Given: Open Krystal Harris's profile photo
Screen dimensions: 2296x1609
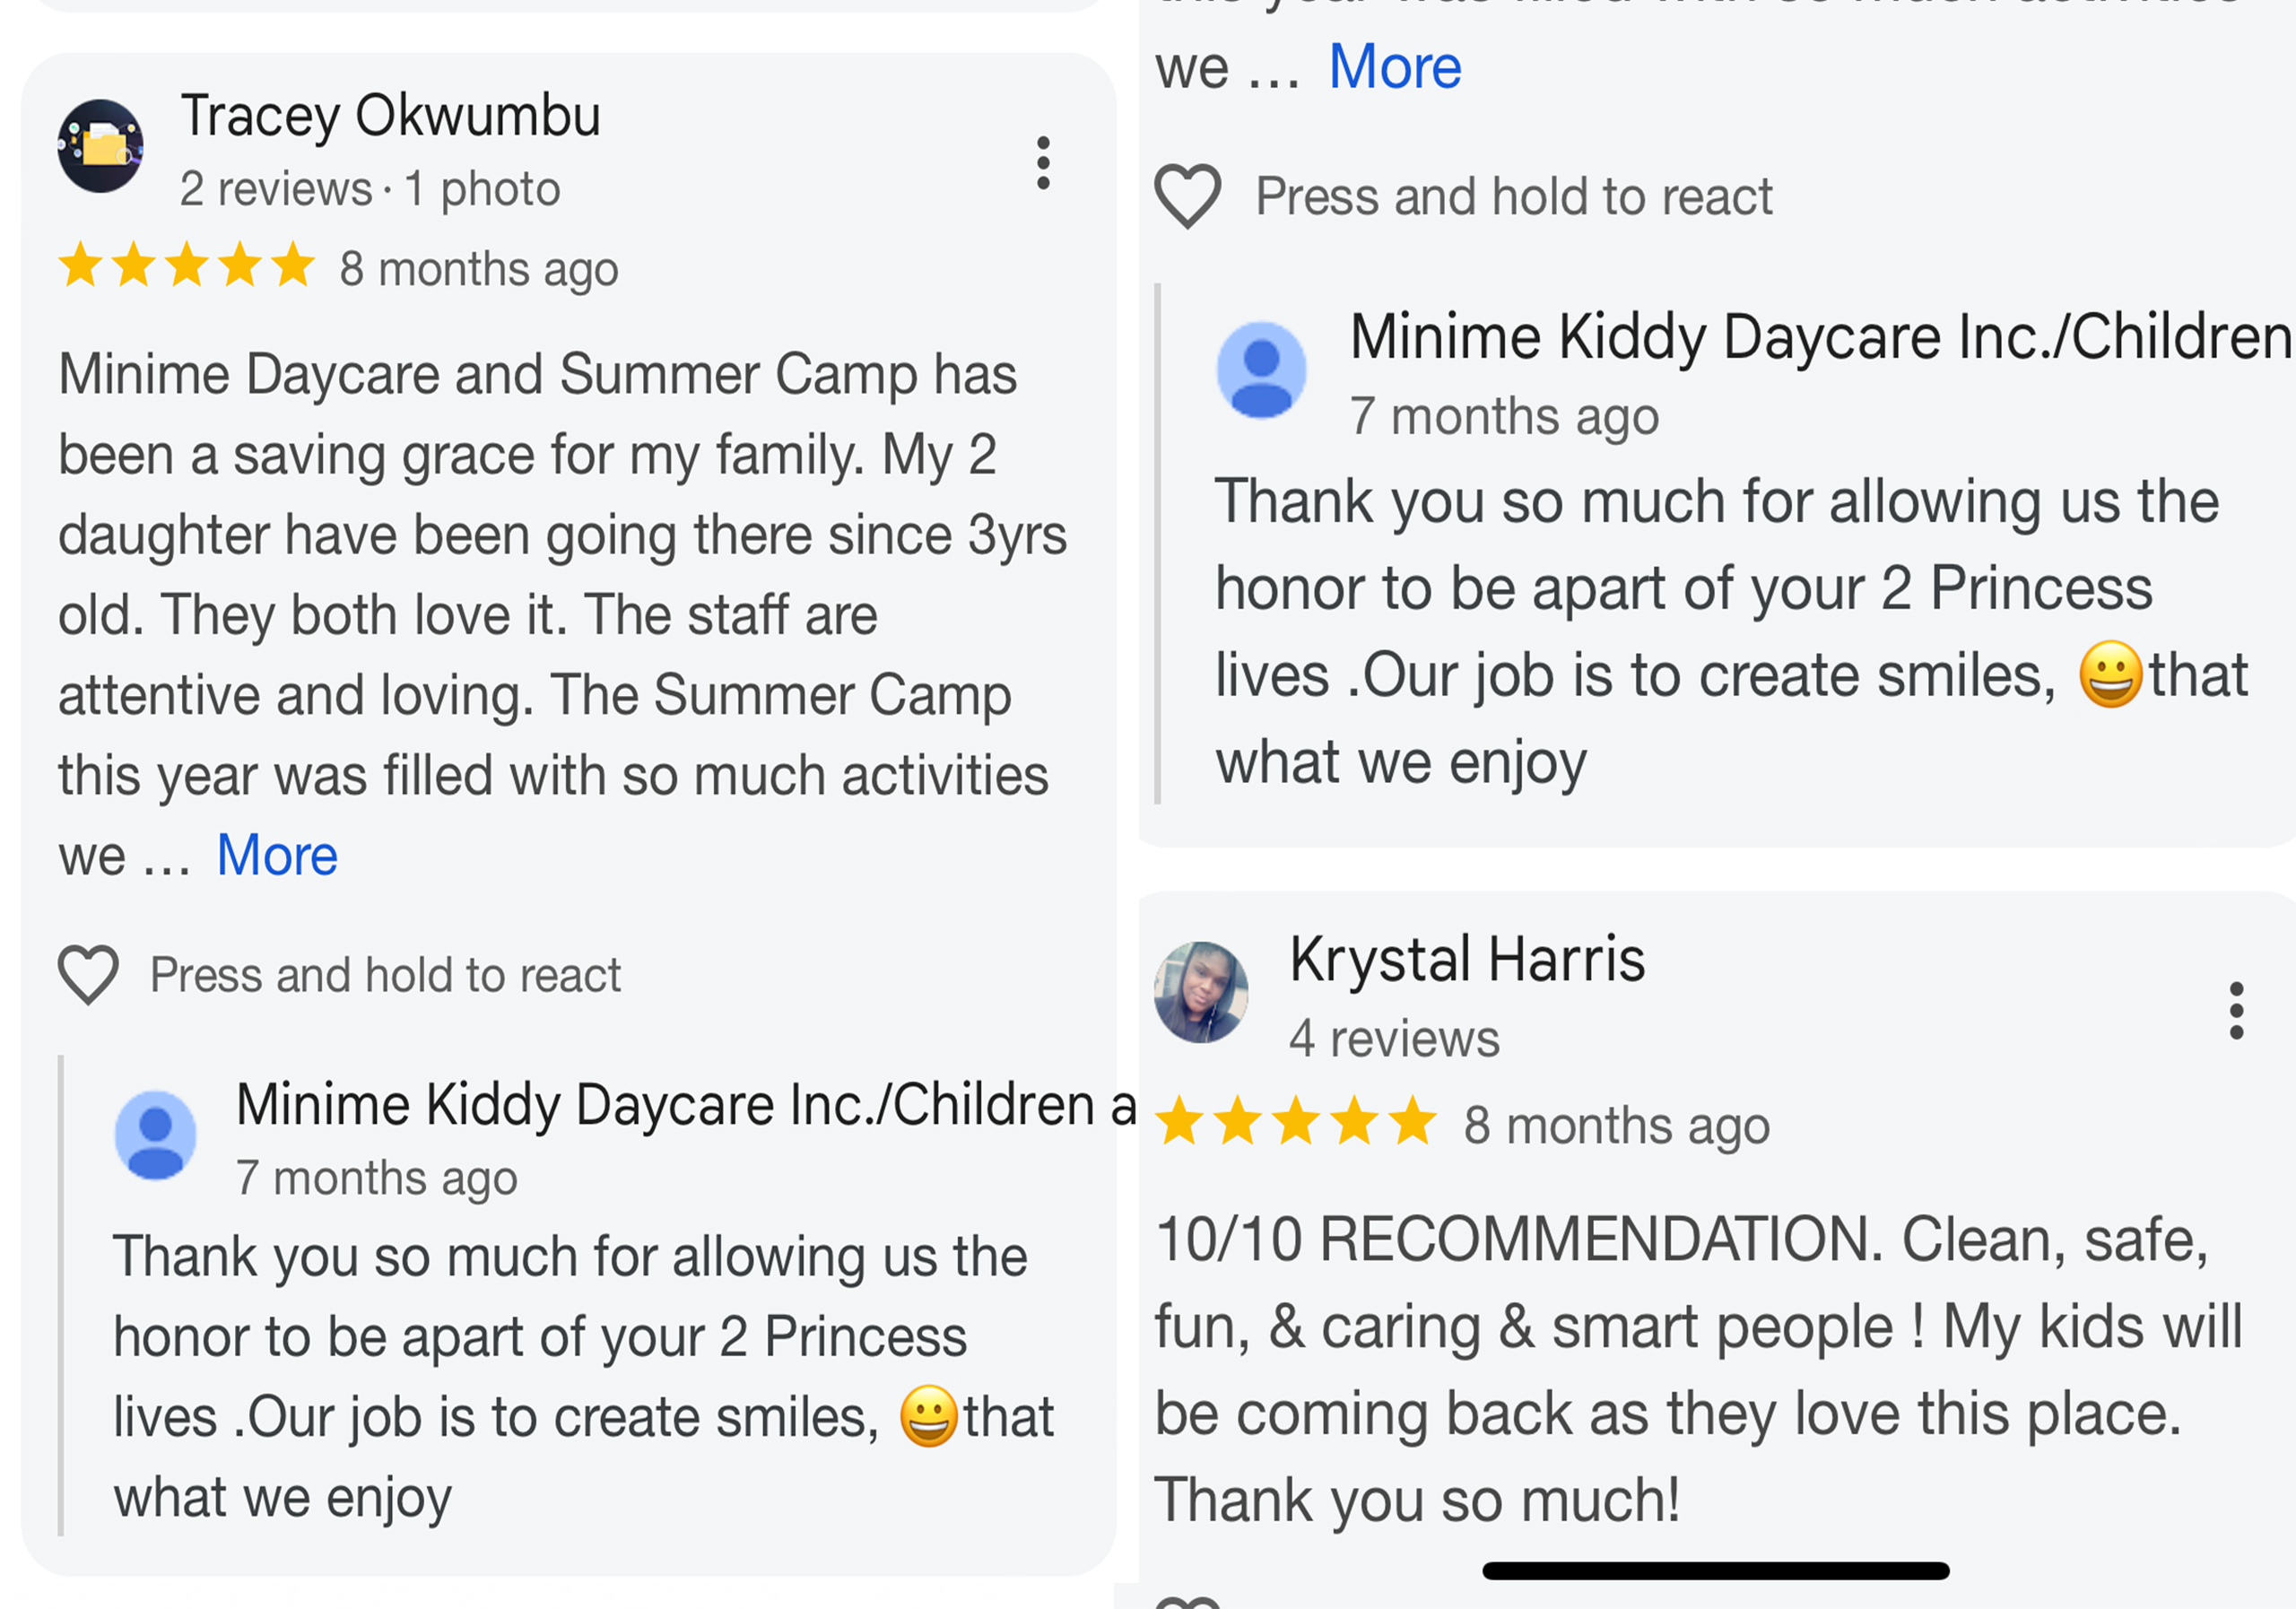Looking at the screenshot, I should [x=1201, y=992].
